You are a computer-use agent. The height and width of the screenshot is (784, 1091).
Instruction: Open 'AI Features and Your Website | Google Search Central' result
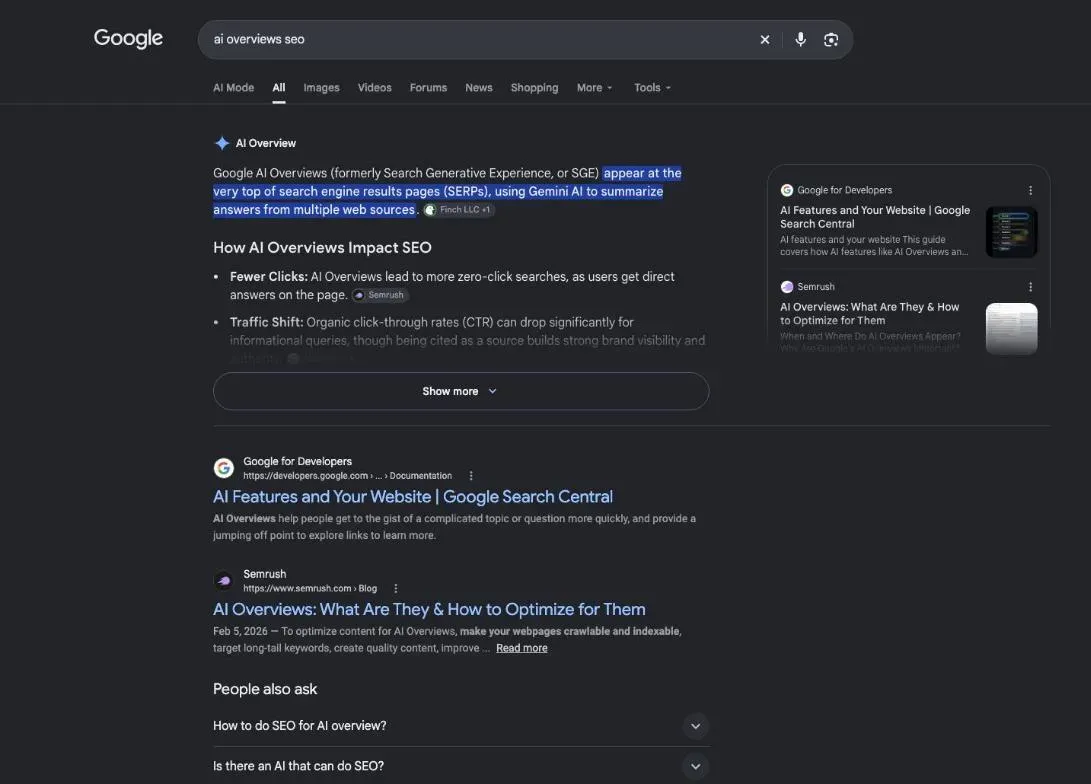pyautogui.click(x=413, y=497)
